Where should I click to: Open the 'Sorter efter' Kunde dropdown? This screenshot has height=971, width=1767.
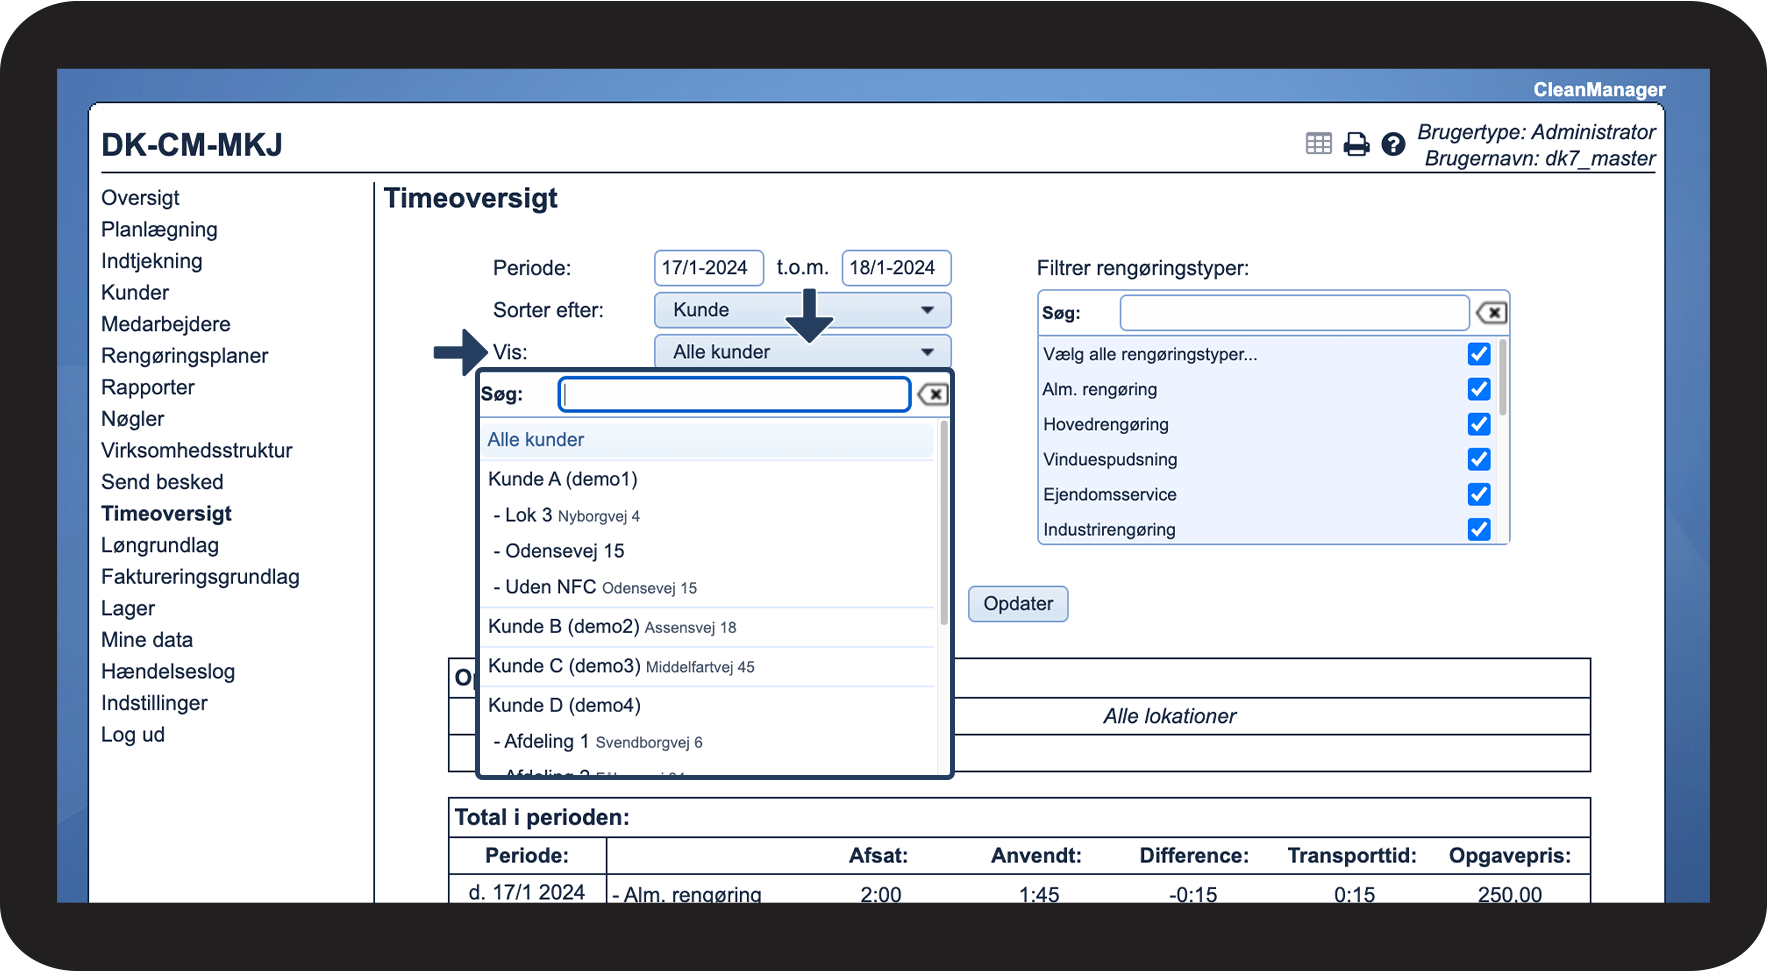tap(802, 310)
